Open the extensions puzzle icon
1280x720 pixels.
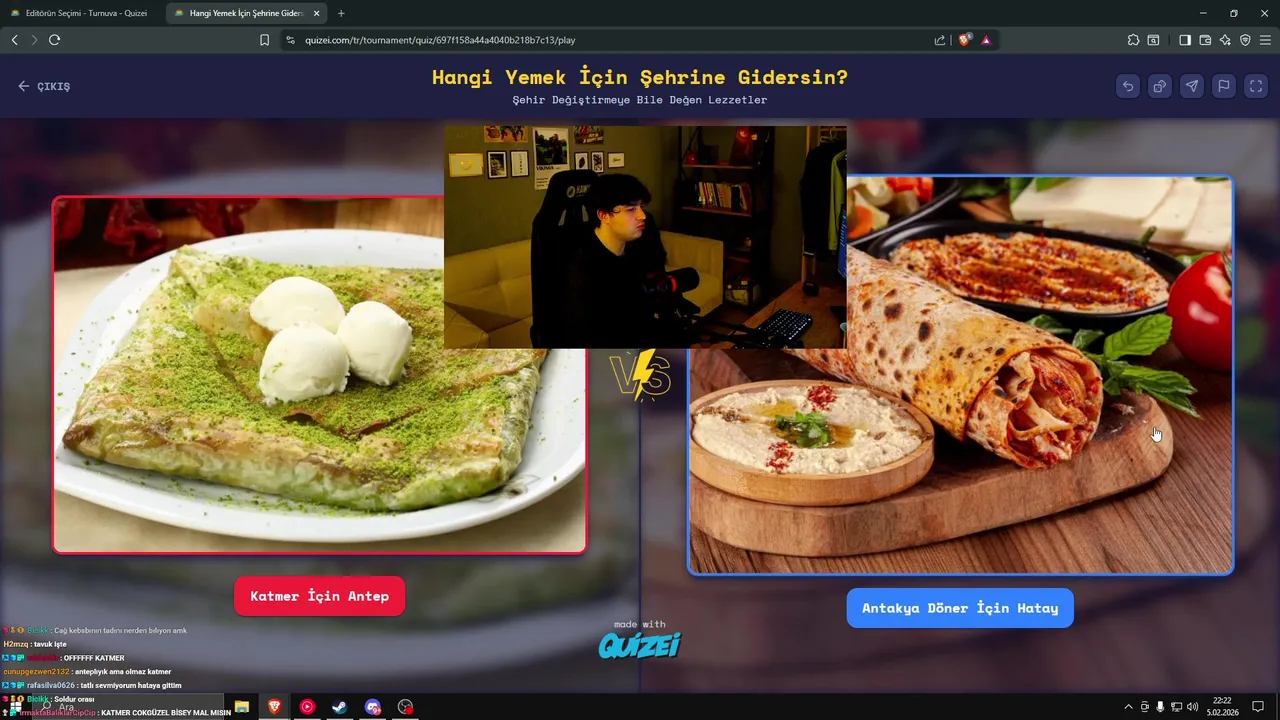point(1133,40)
